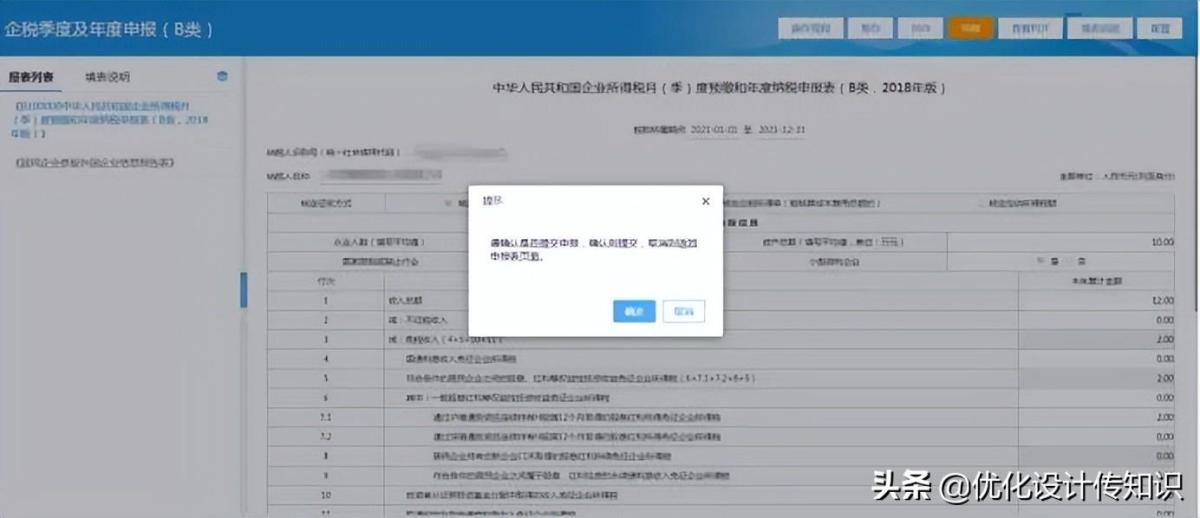Click the first button in the top toolbar
Viewport: 1200px width, 518px height.
point(811,29)
